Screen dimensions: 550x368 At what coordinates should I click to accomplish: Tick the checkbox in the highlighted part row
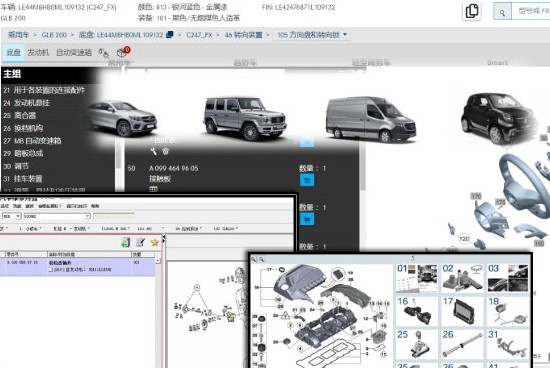click(51, 270)
